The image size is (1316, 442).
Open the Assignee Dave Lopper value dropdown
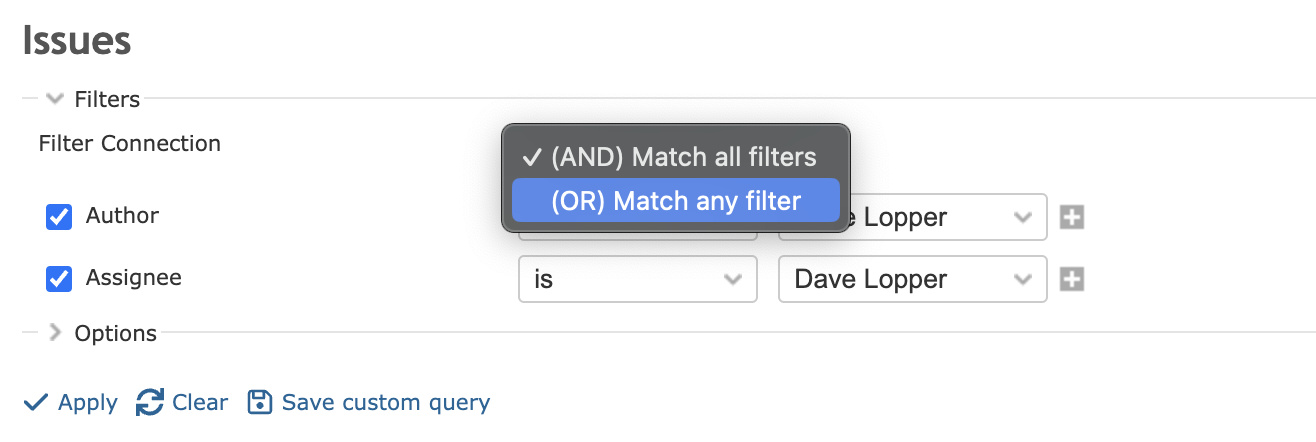(x=912, y=279)
